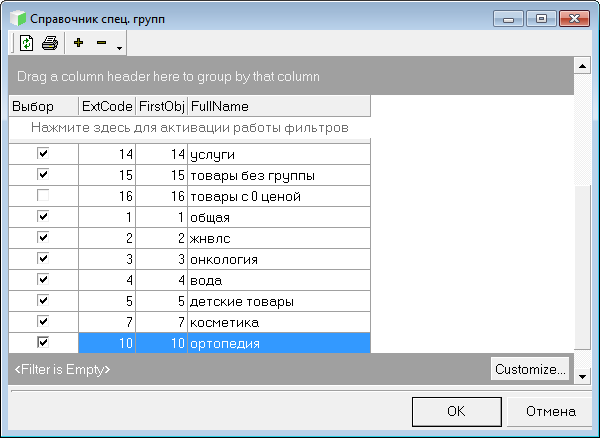Screen dimensions: 600x438
Task: Sort by the FullName column header
Action: coord(278,106)
